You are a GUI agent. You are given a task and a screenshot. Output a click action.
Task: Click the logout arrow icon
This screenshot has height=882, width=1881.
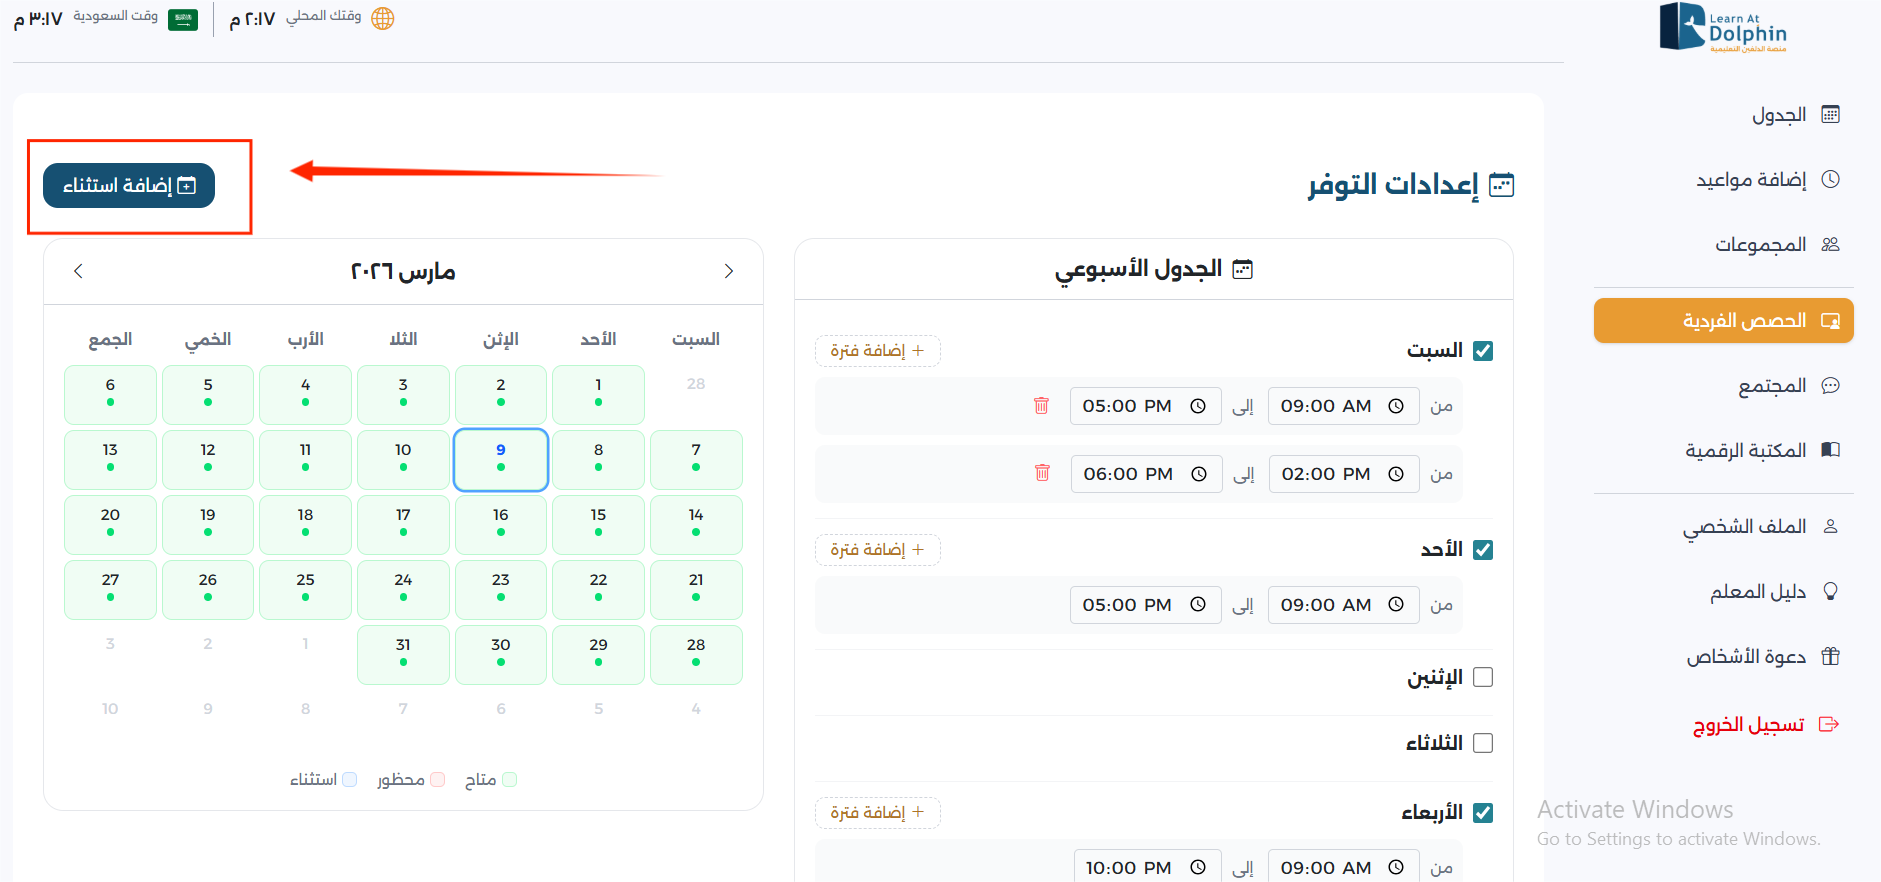[x=1829, y=724]
